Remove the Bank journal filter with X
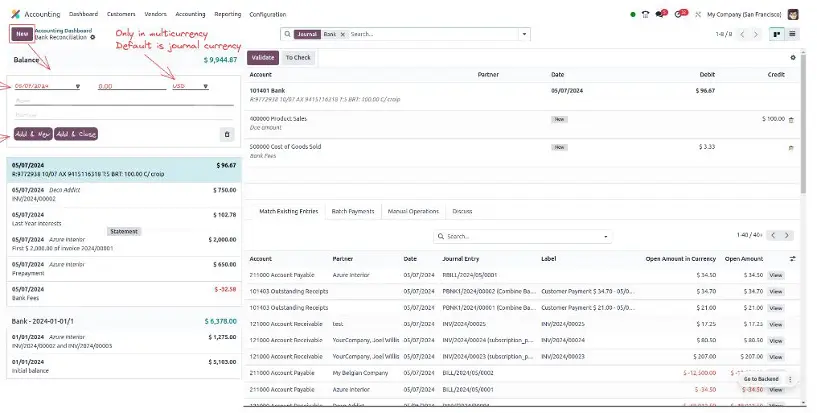Image resolution: width=818 pixels, height=414 pixels. pos(343,34)
